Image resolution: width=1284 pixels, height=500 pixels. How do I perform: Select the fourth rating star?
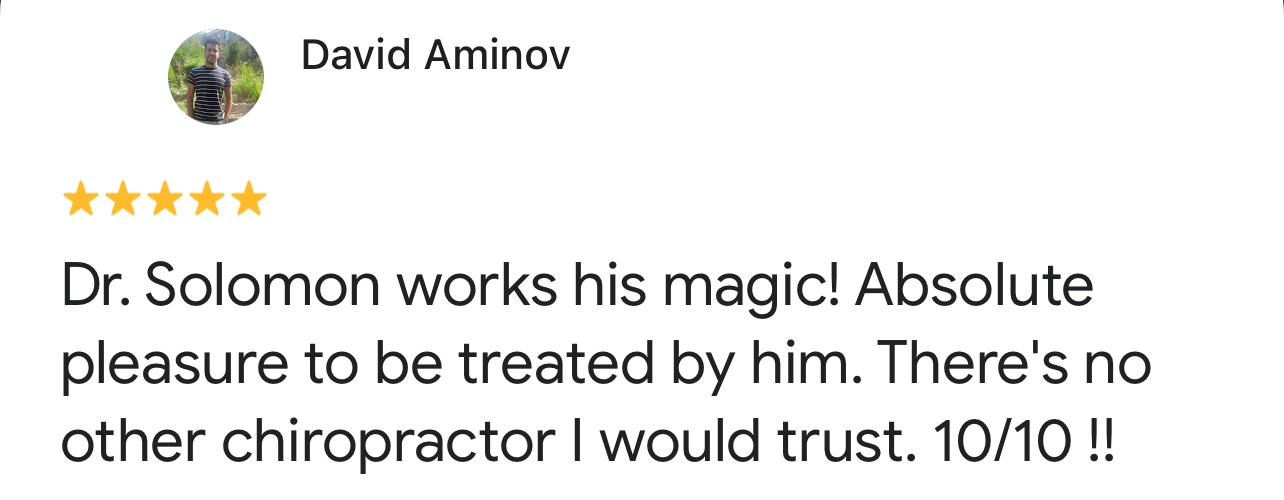[206, 200]
